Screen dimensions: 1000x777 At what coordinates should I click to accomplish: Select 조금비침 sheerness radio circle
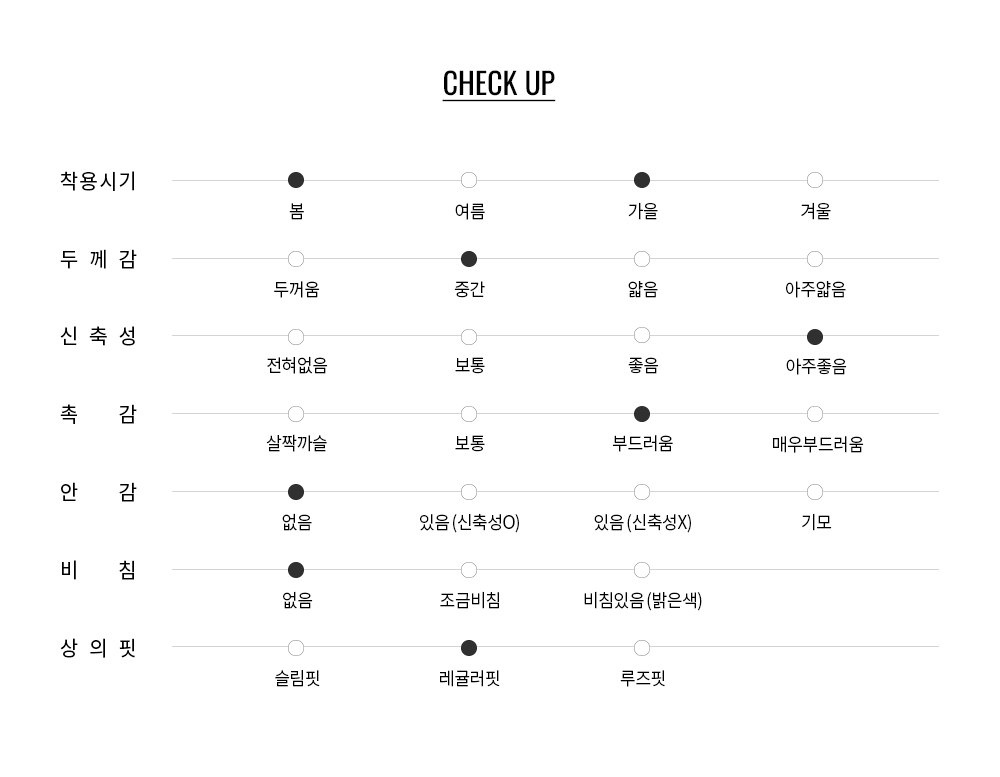click(469, 570)
